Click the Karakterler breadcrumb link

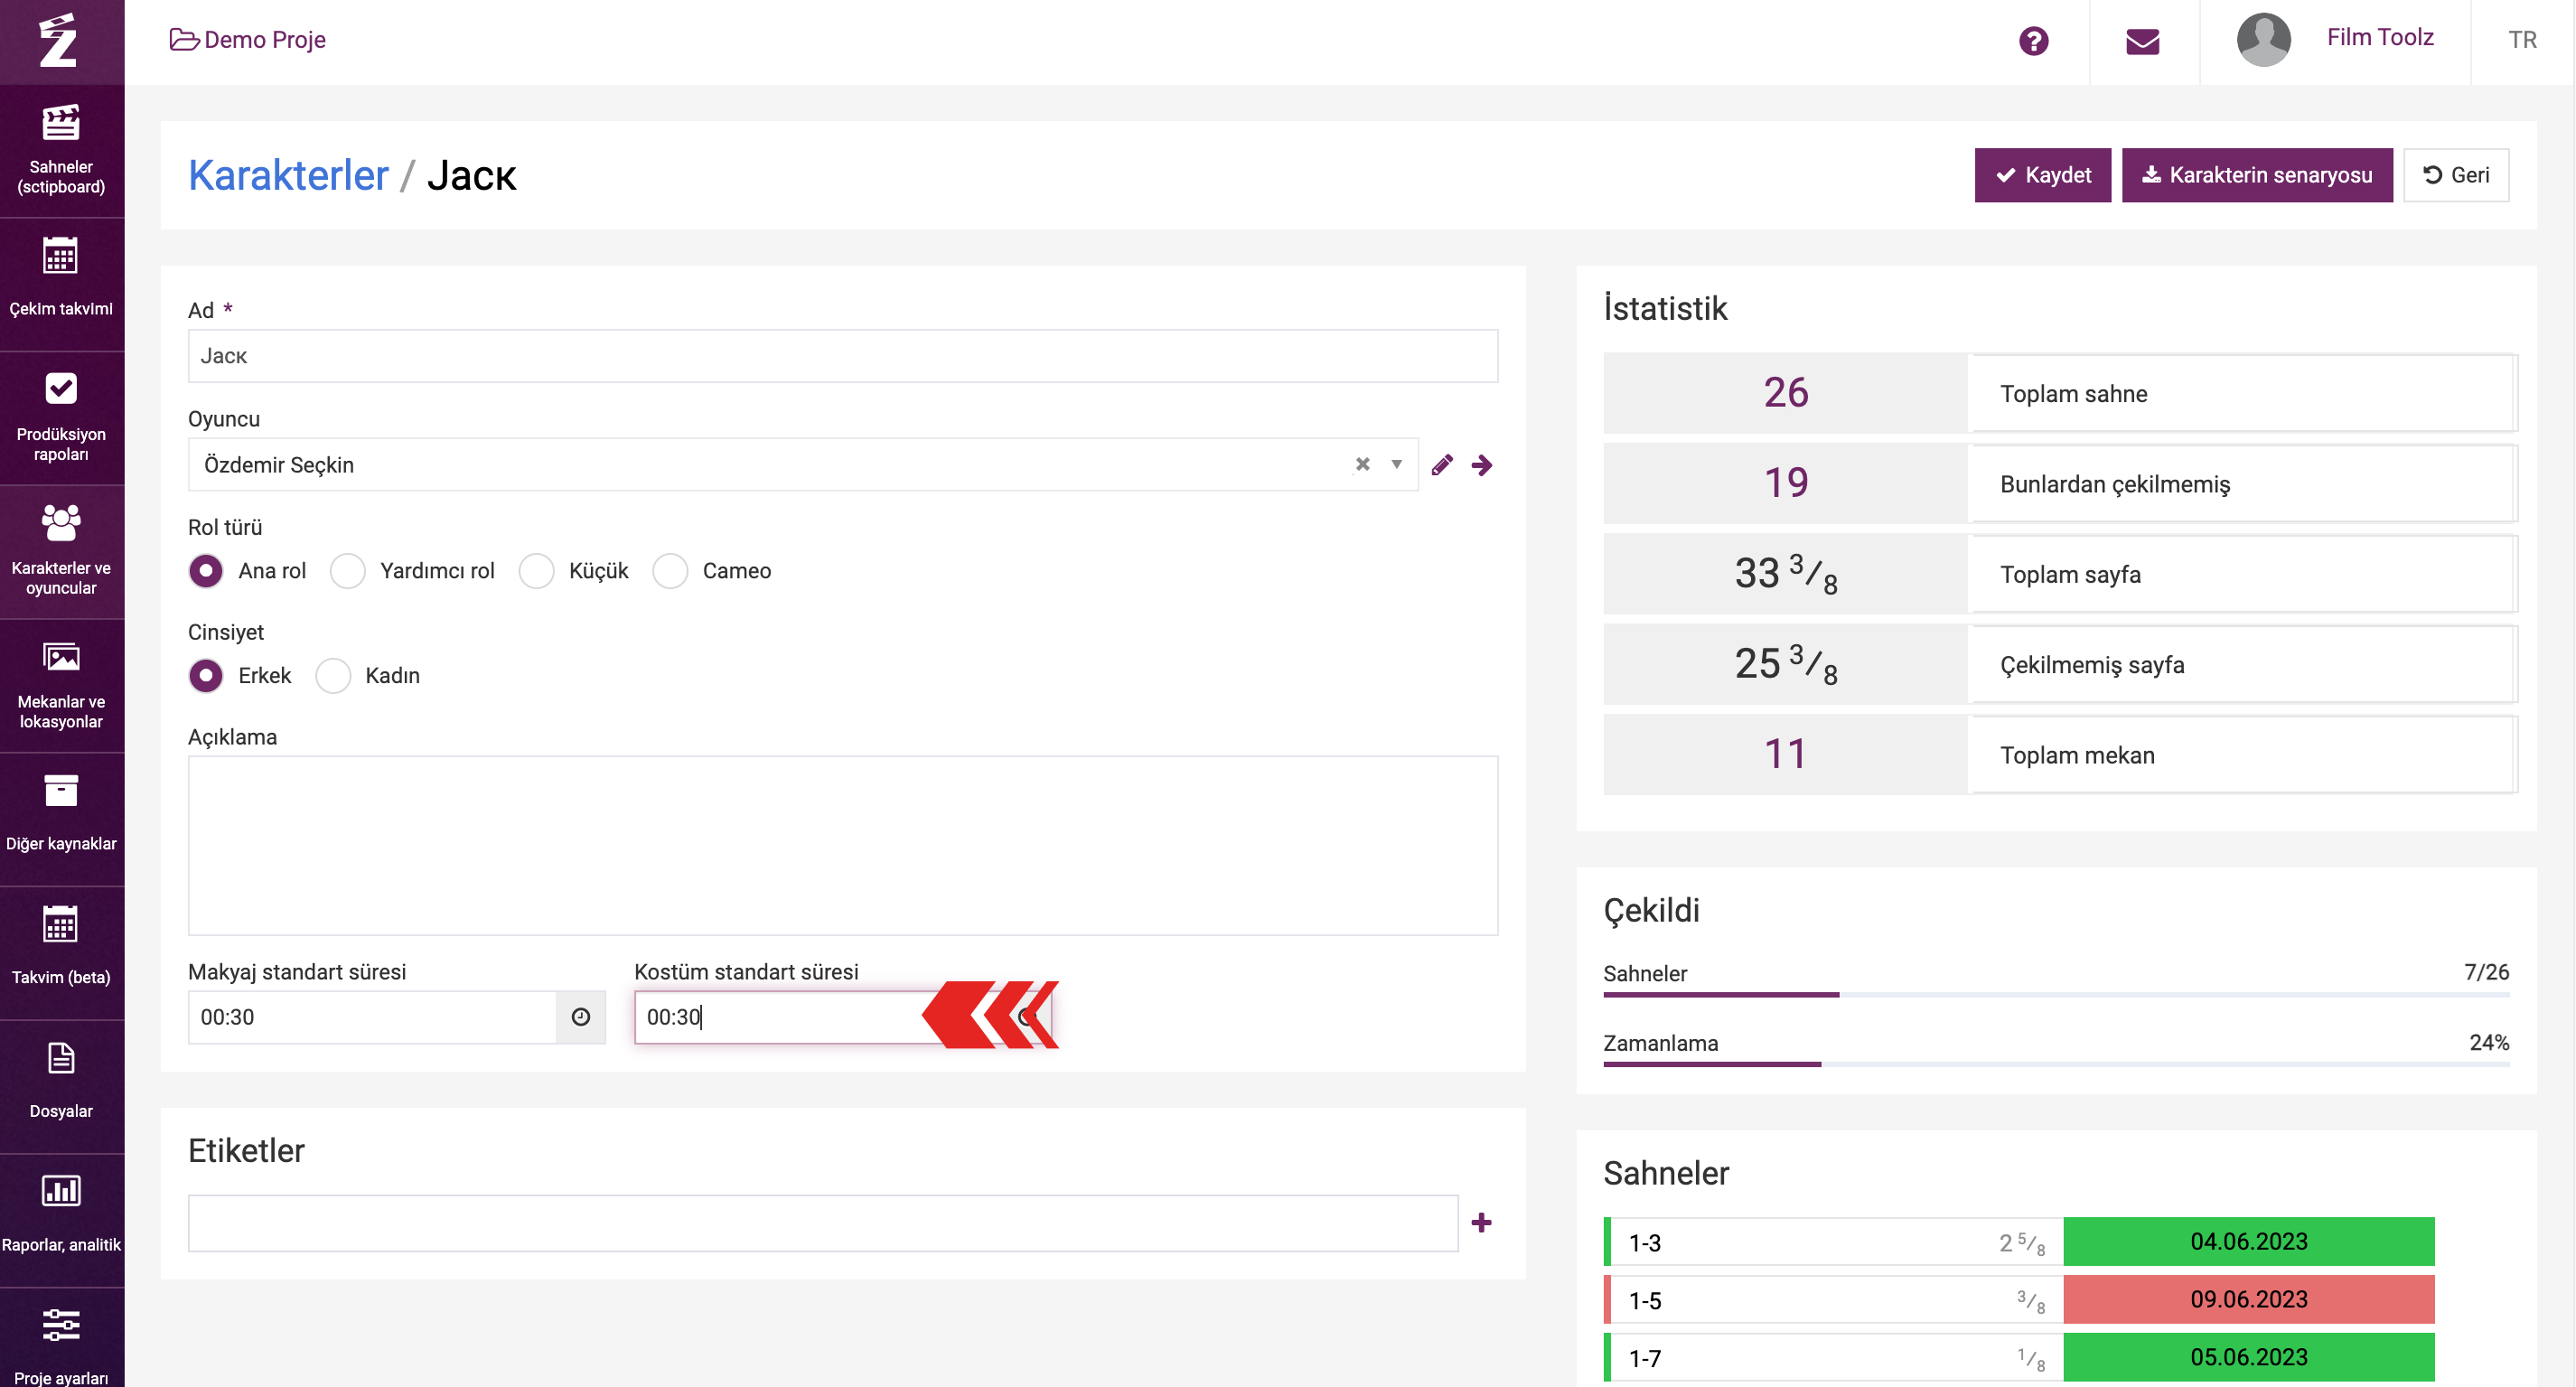(288, 175)
